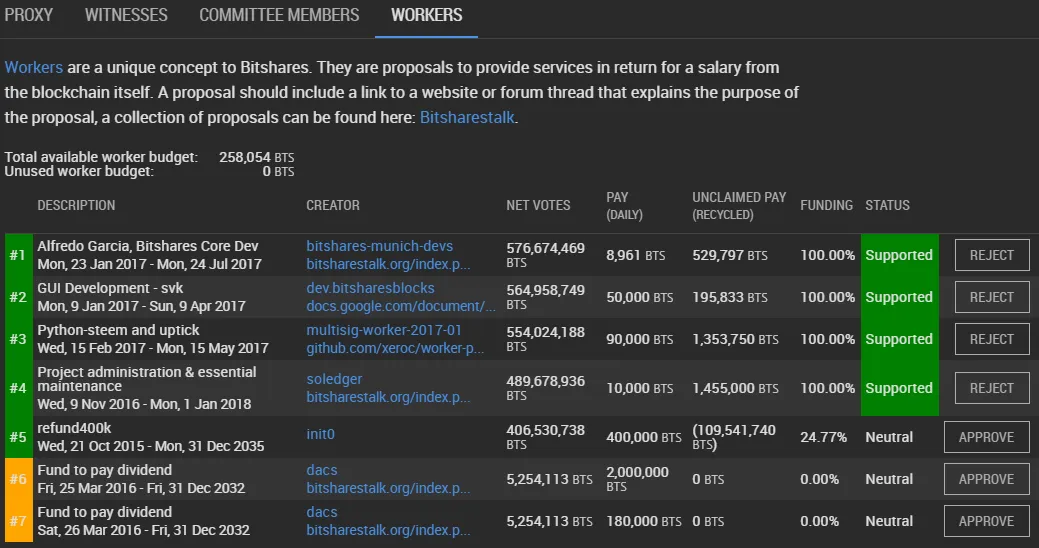This screenshot has height=548, width=1039.
Task: Reject the Python-steem and uptick worker
Action: coord(992,339)
